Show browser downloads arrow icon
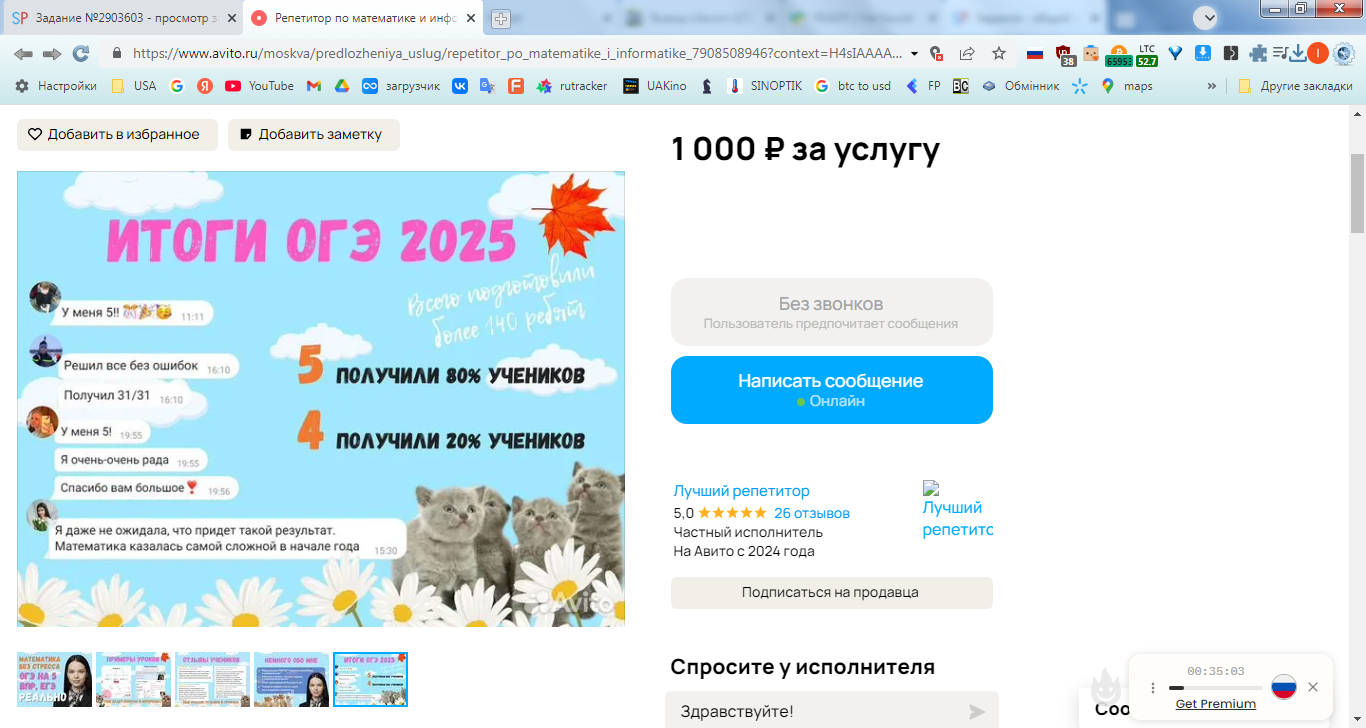The width and height of the screenshot is (1366, 728). tap(1298, 54)
